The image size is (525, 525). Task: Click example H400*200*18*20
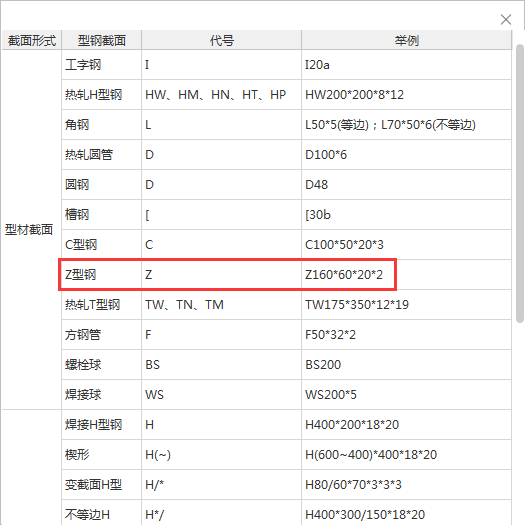point(352,425)
